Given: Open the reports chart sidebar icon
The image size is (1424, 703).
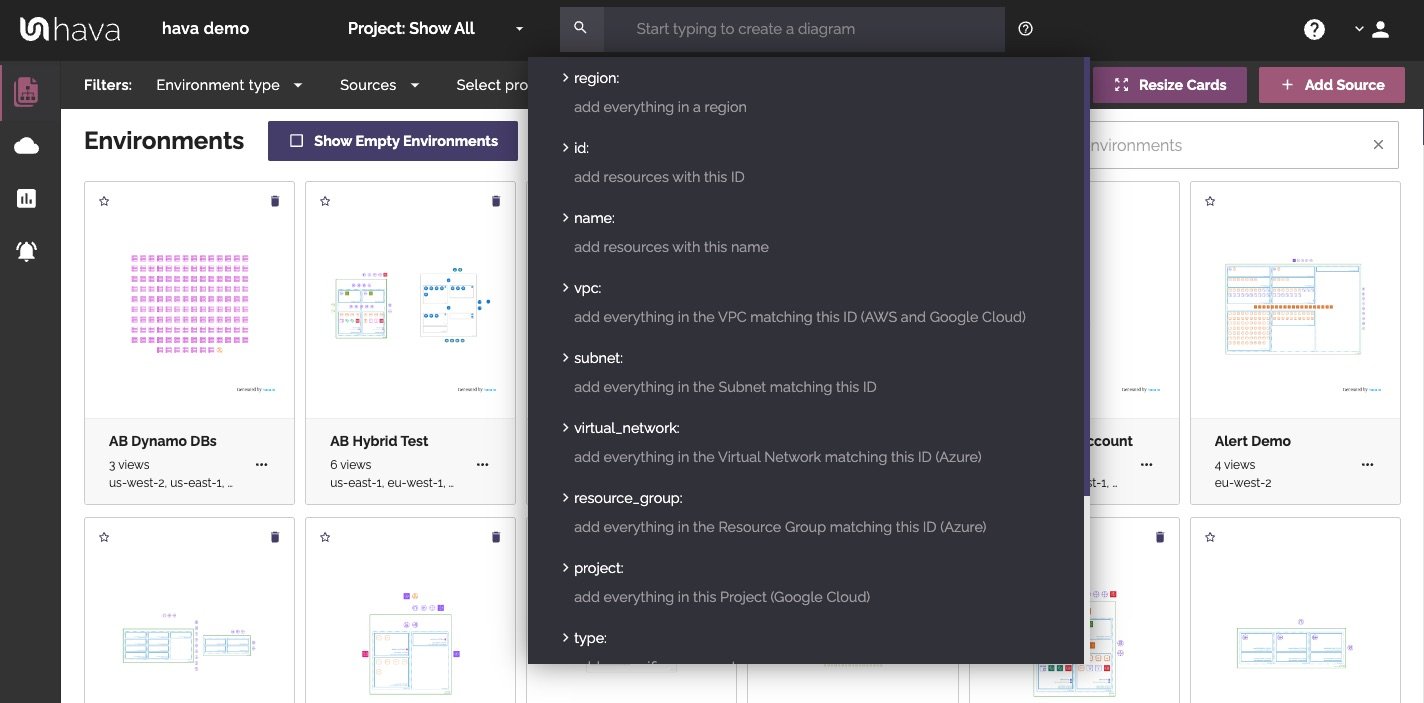Looking at the screenshot, I should point(27,199).
